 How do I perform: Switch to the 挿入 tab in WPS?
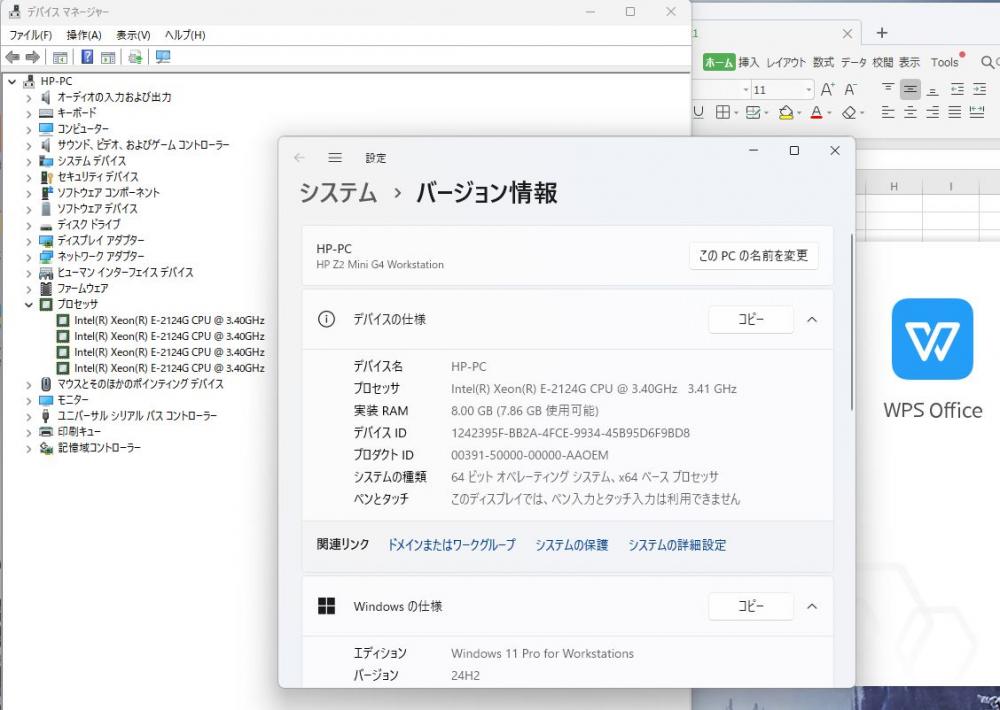749,62
